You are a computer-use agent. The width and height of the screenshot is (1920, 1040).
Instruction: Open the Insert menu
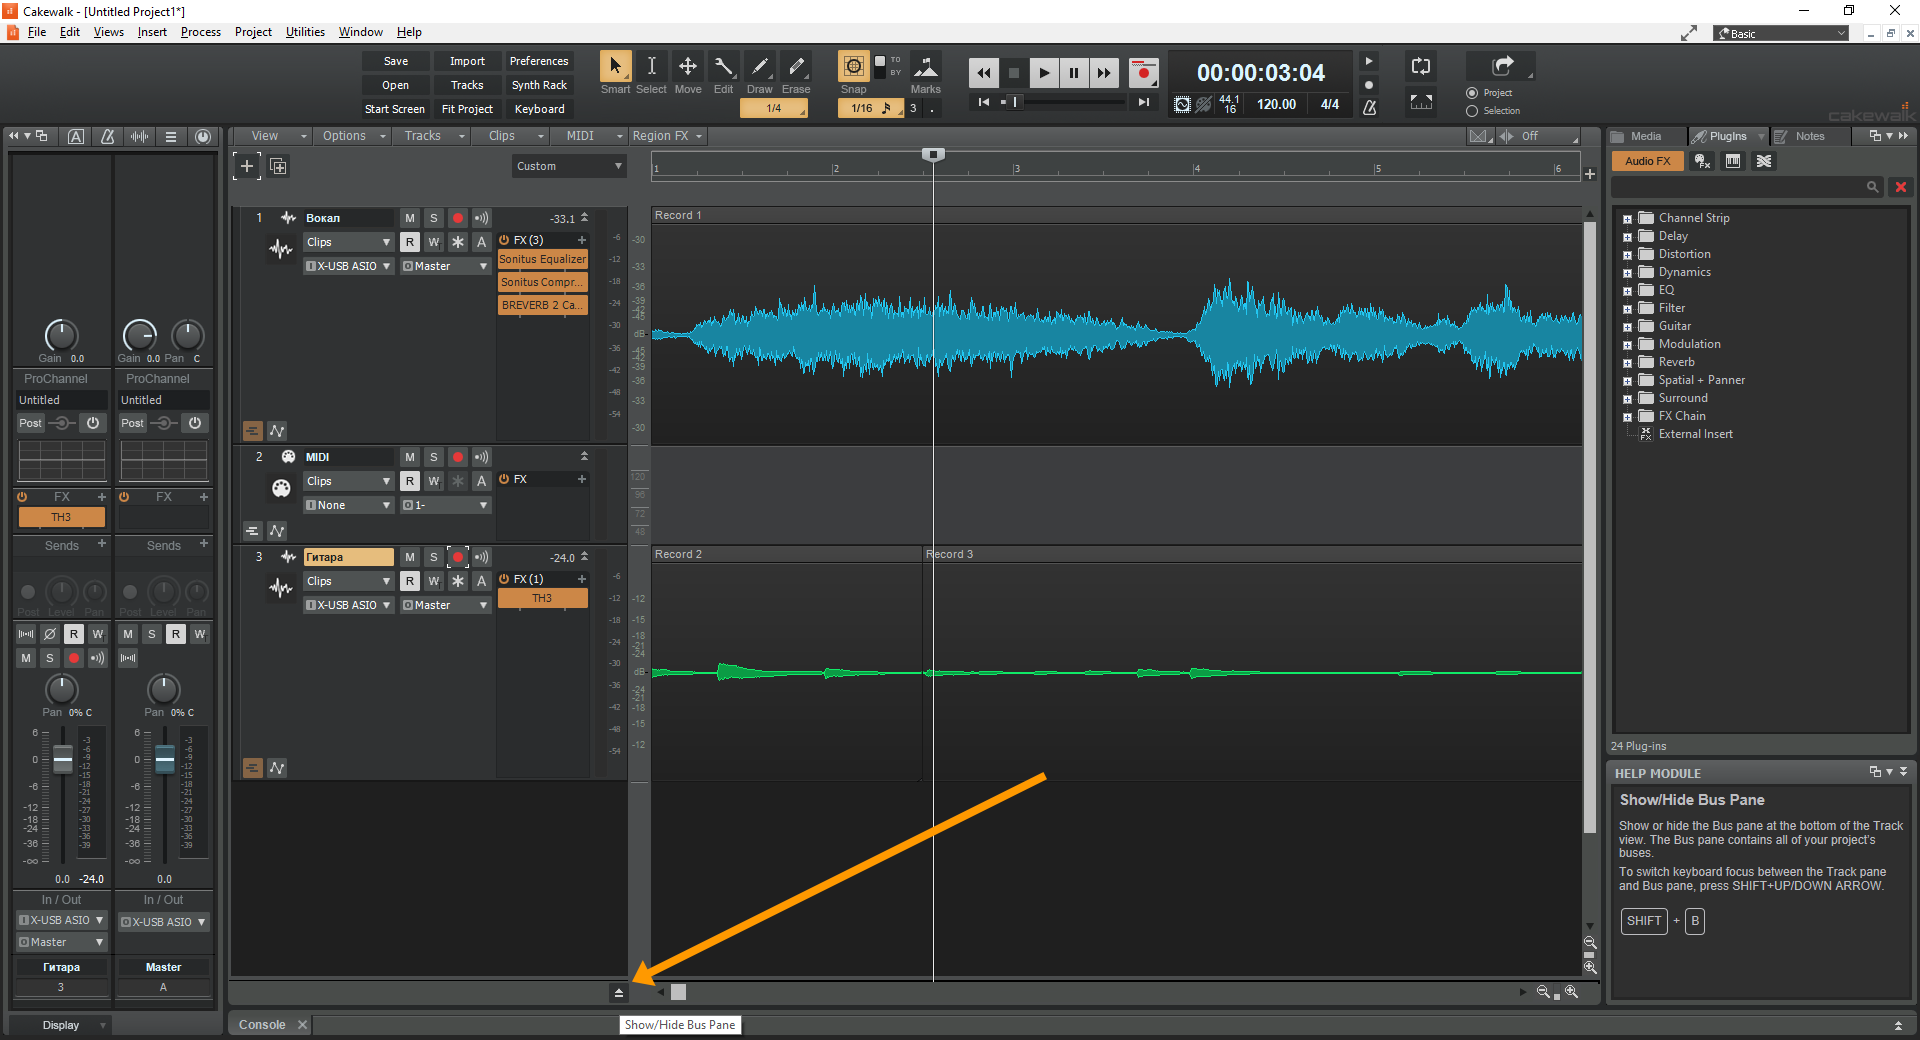click(152, 32)
